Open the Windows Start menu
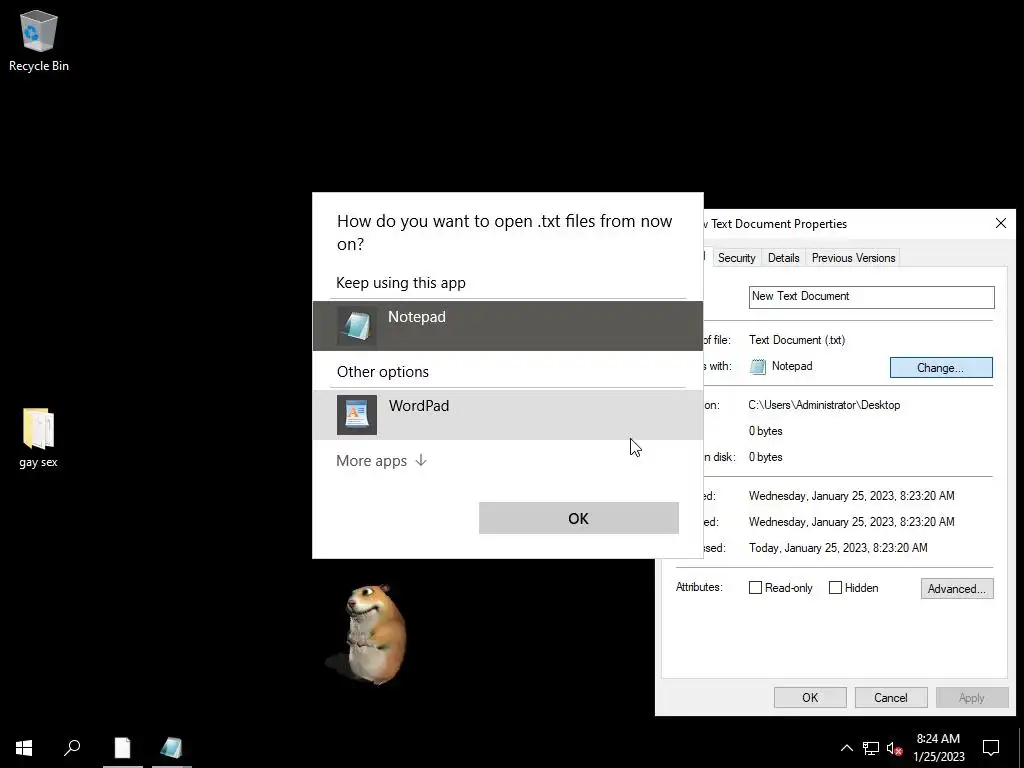 tap(24, 748)
